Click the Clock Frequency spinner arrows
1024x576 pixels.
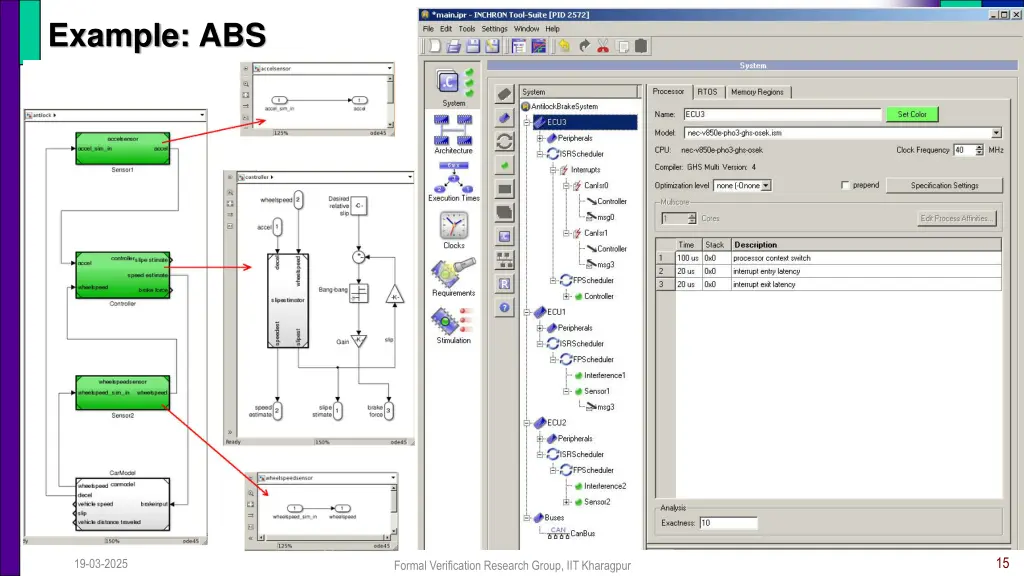[x=979, y=150]
